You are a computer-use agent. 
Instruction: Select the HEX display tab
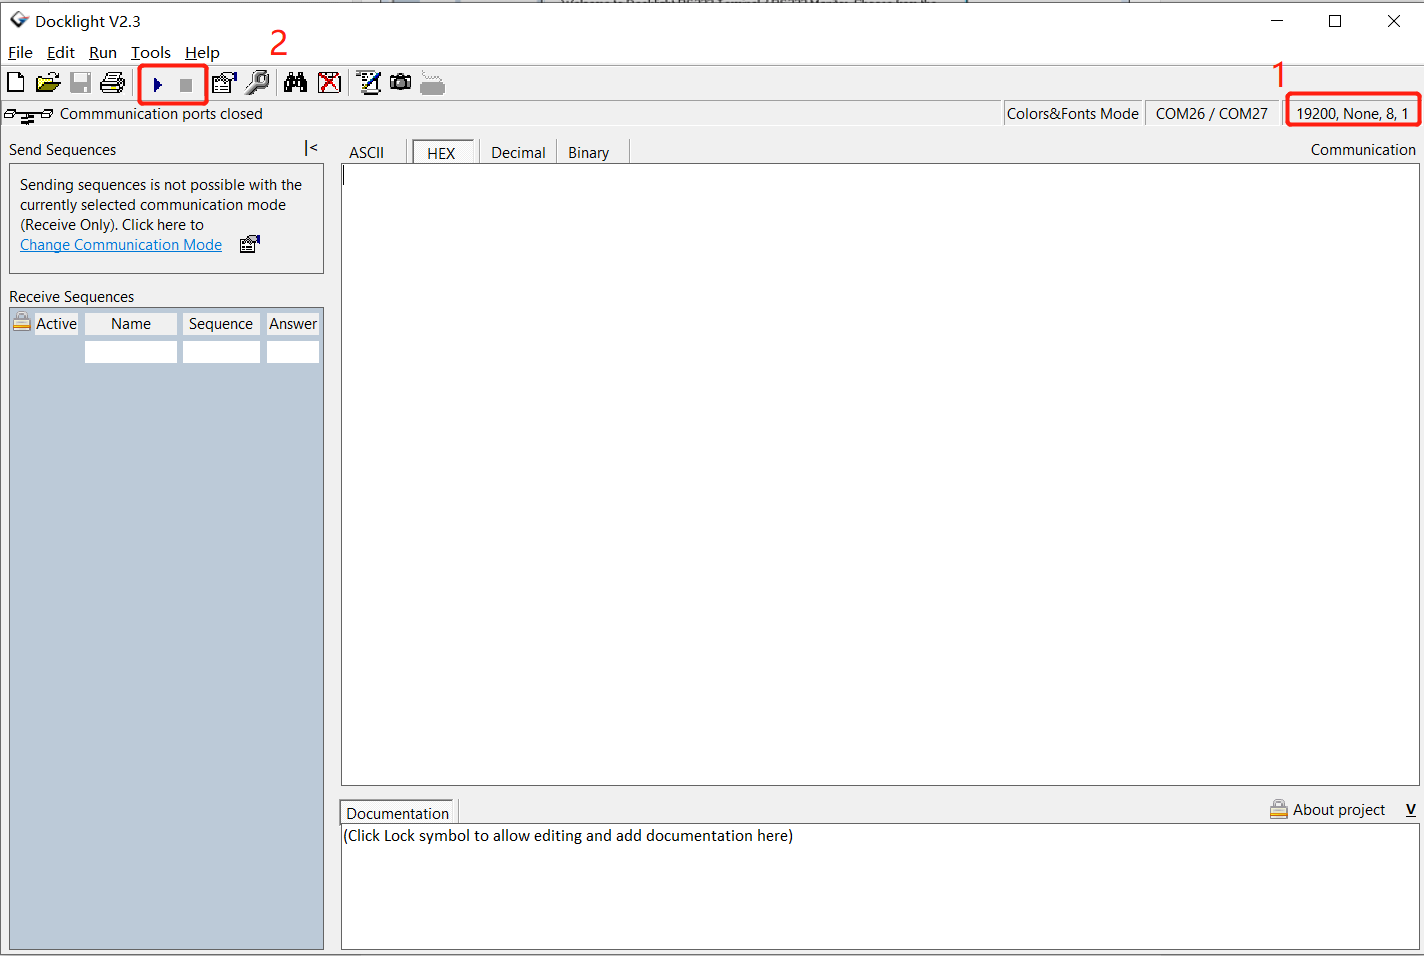point(441,153)
